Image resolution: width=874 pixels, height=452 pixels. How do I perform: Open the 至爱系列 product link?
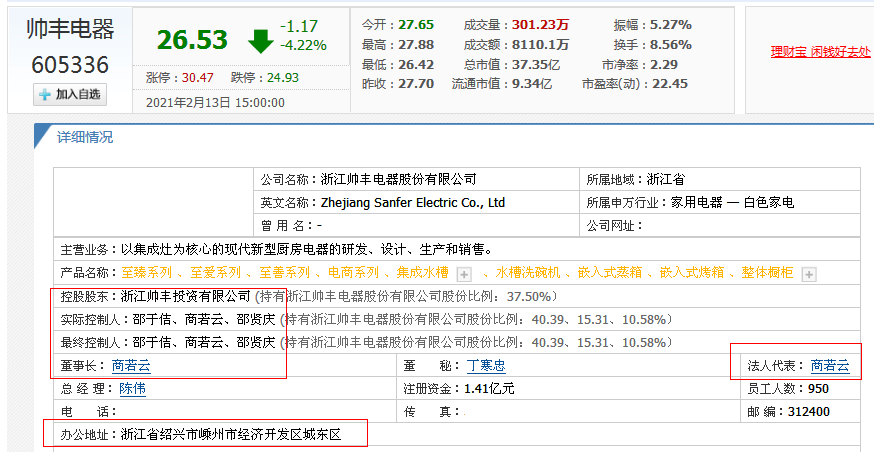point(215,273)
